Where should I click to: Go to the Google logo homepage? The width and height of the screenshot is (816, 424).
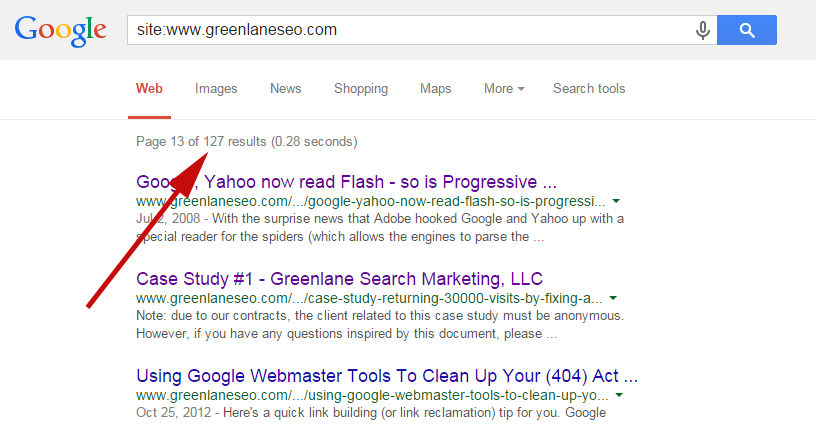[61, 31]
